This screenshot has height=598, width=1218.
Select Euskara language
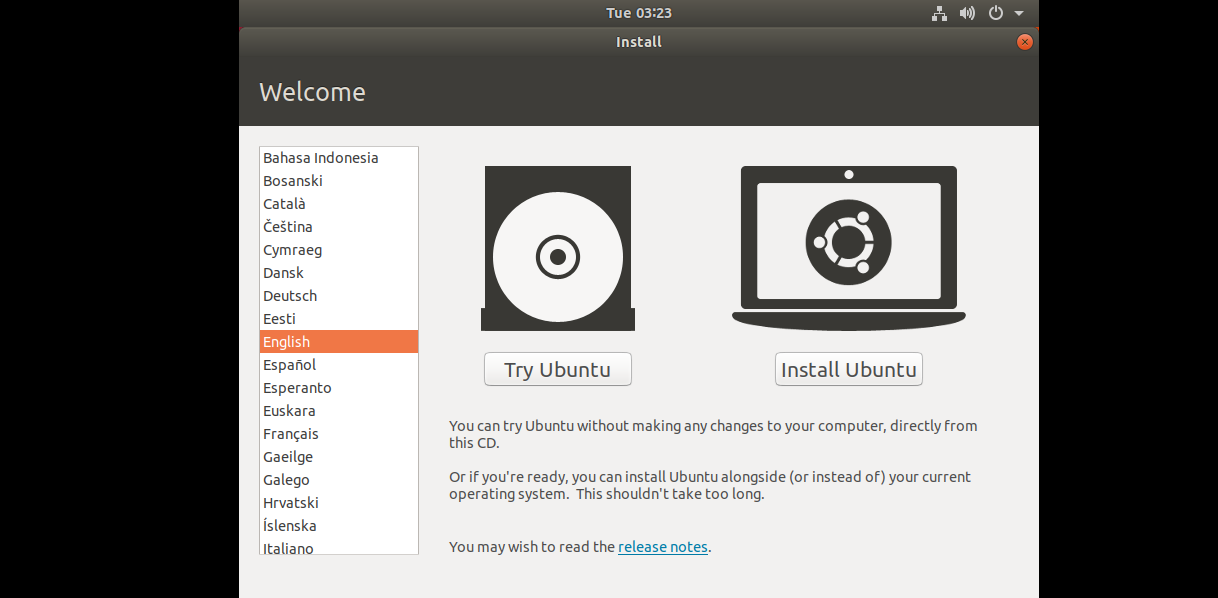339,411
